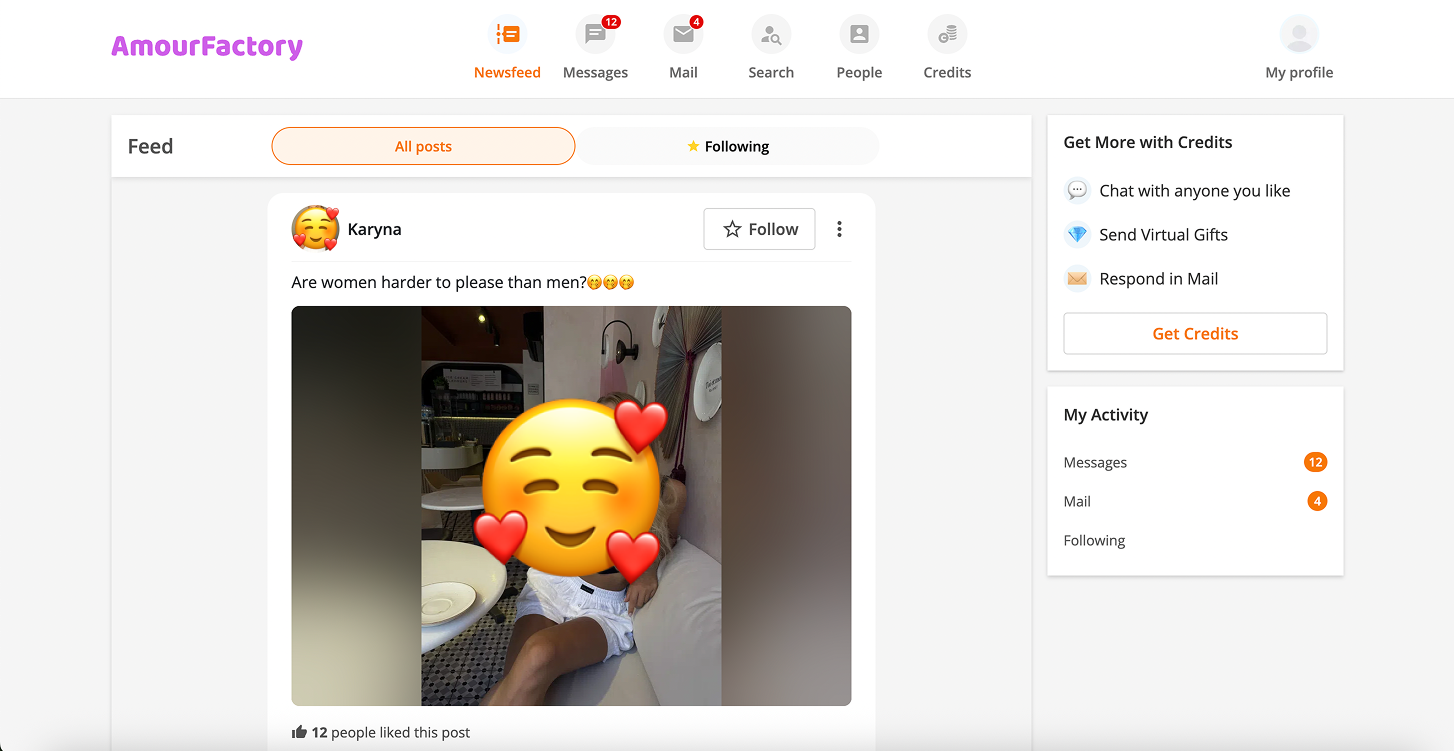Open the People contacts icon
This screenshot has width=1454, height=751.
tap(859, 33)
